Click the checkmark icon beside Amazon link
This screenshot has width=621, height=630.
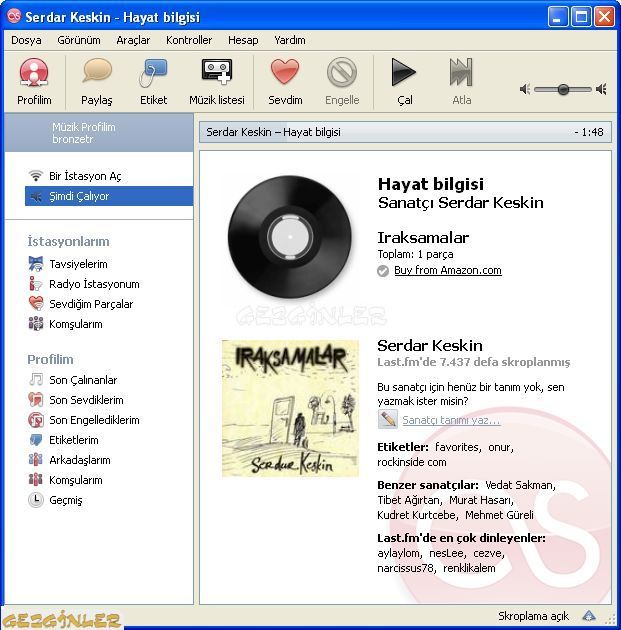pos(383,271)
